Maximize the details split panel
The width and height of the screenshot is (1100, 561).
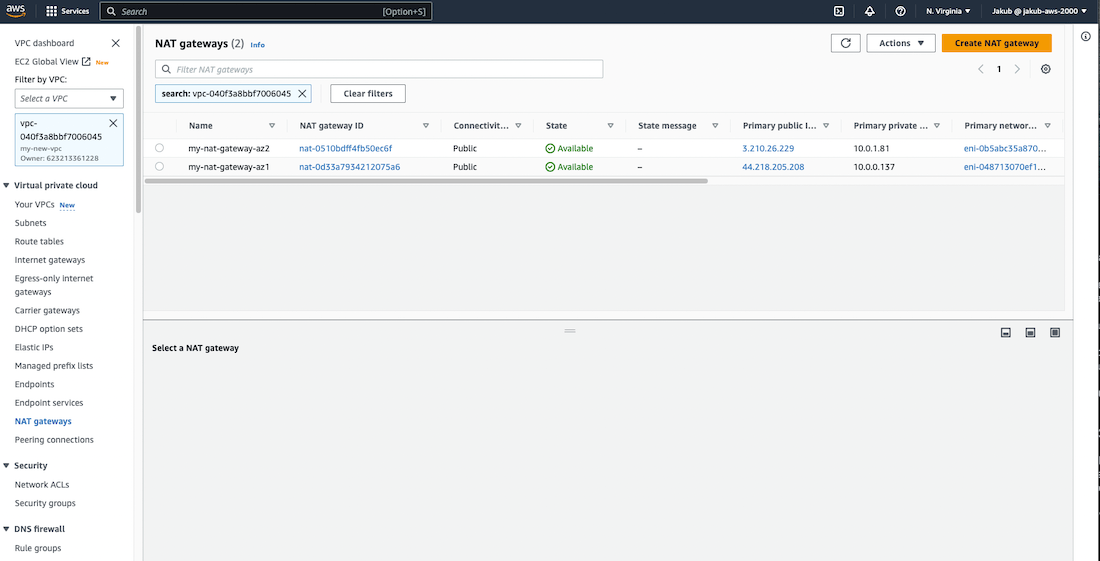[x=1055, y=332]
